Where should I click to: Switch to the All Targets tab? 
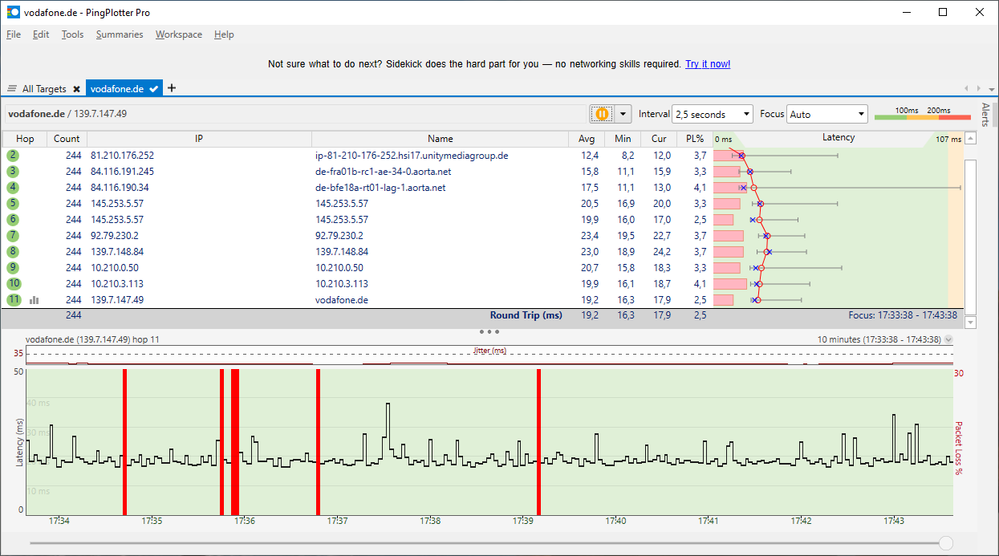(x=44, y=89)
